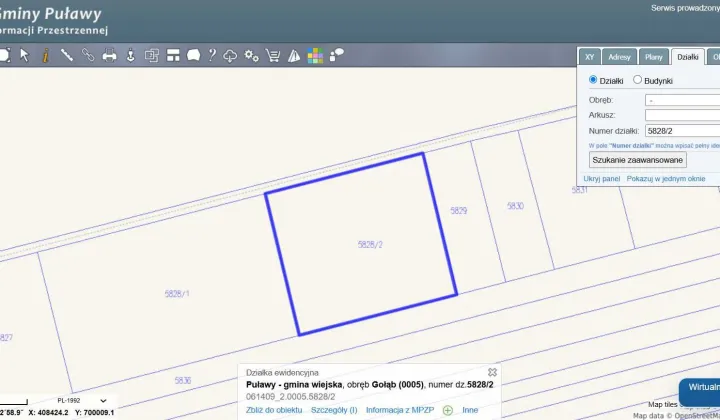720x420 pixels.
Task: Open the panel layout icon
Action: click(x=173, y=56)
